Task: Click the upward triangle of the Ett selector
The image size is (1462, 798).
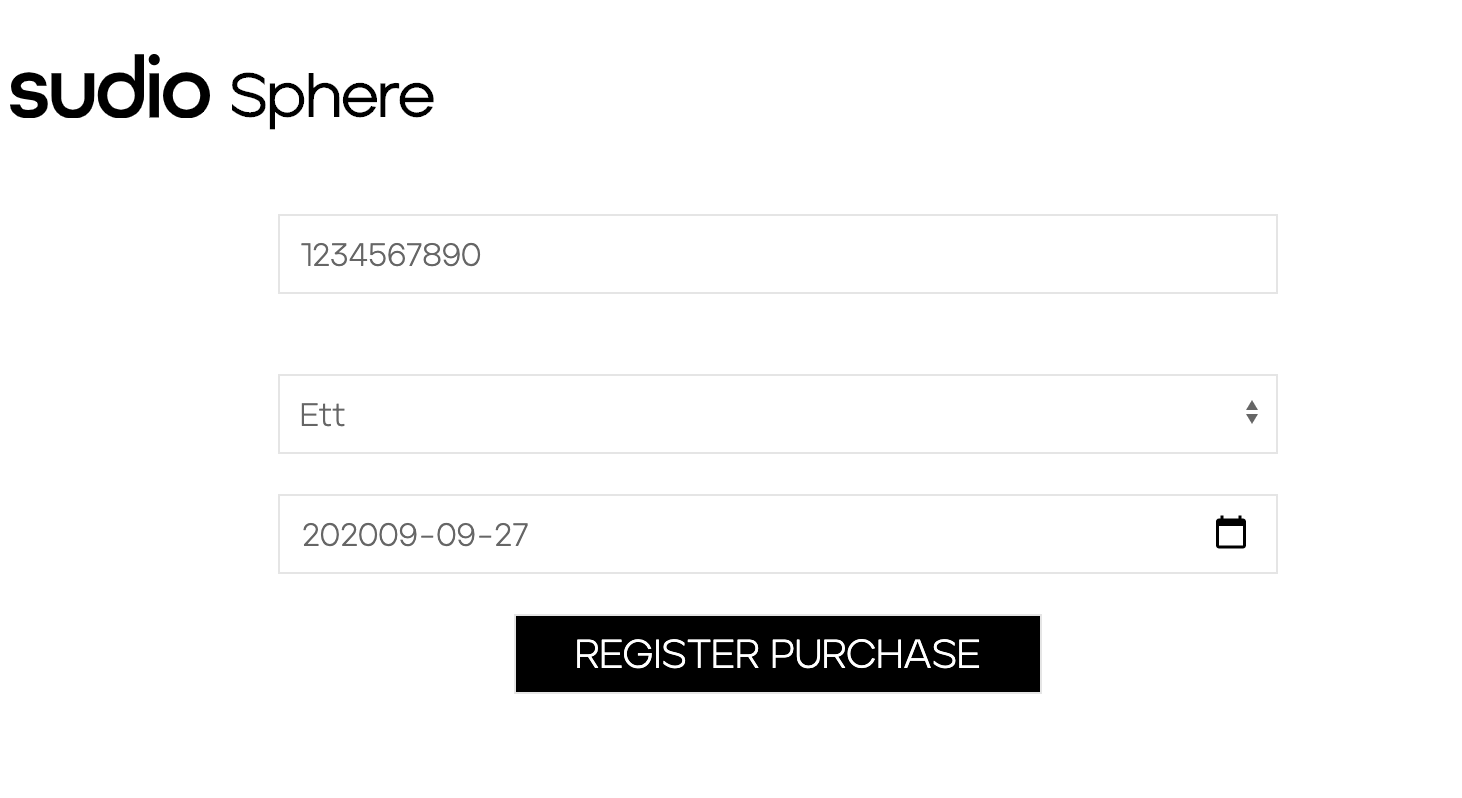Action: [x=1251, y=405]
